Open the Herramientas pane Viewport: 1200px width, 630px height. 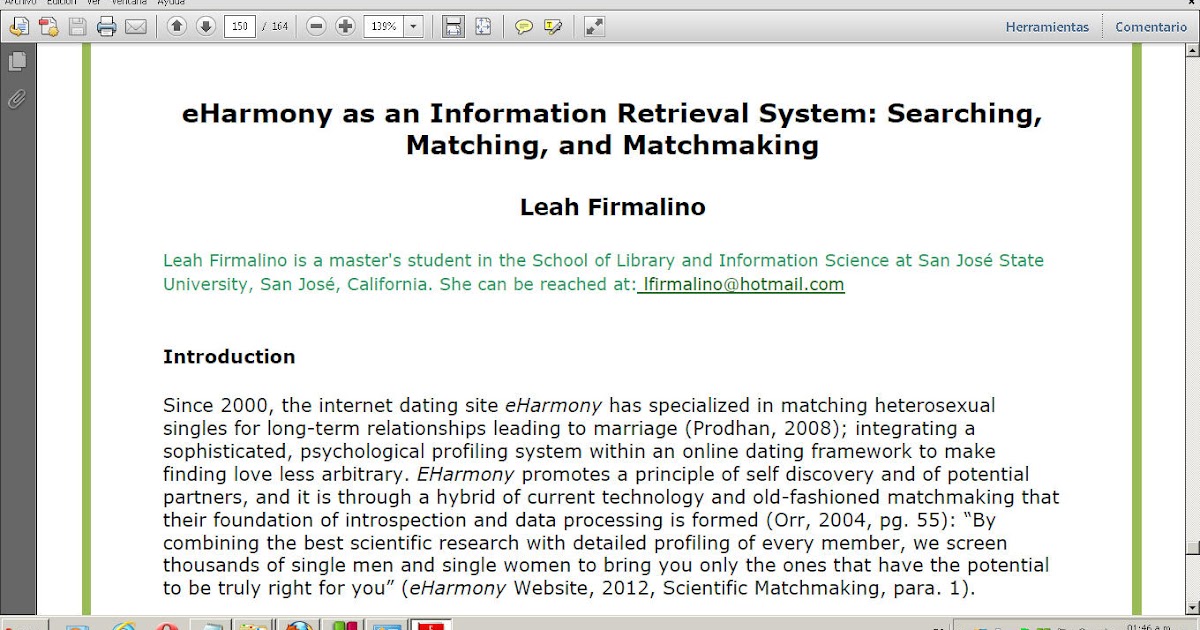tap(1047, 27)
